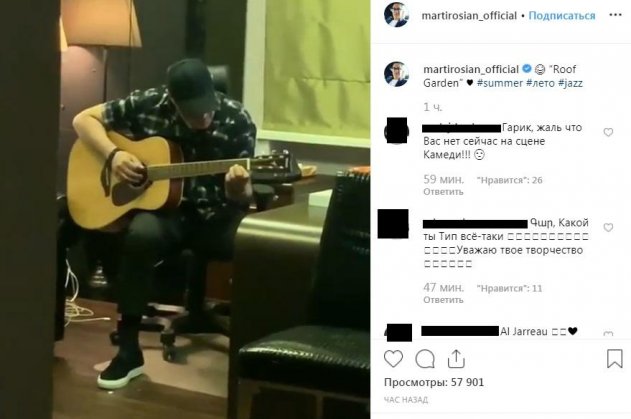631x419 pixels.
Task: Like the Al Jarreau comment
Action: (608, 334)
